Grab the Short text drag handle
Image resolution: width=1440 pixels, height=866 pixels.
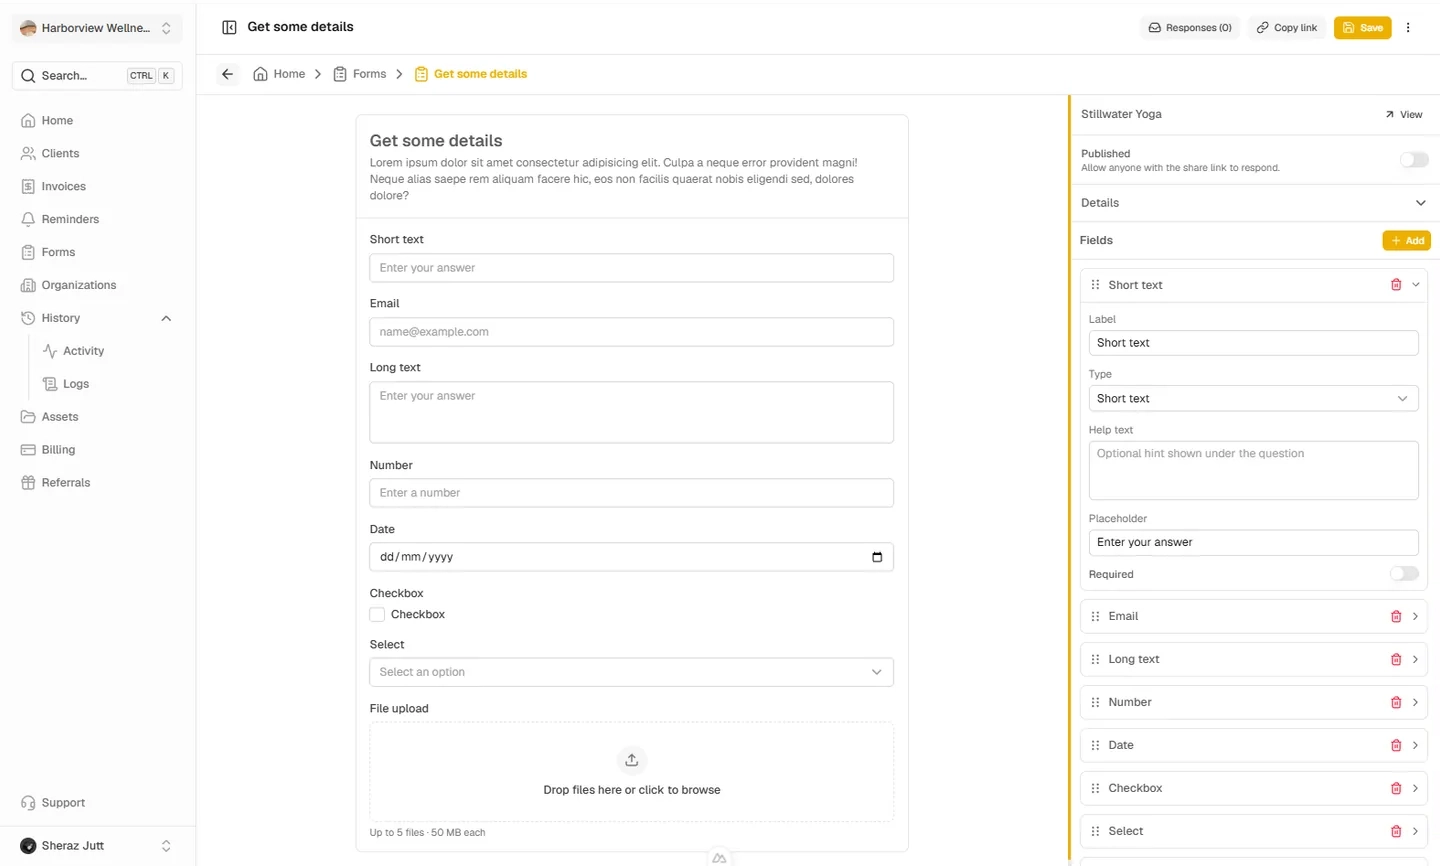(1095, 285)
